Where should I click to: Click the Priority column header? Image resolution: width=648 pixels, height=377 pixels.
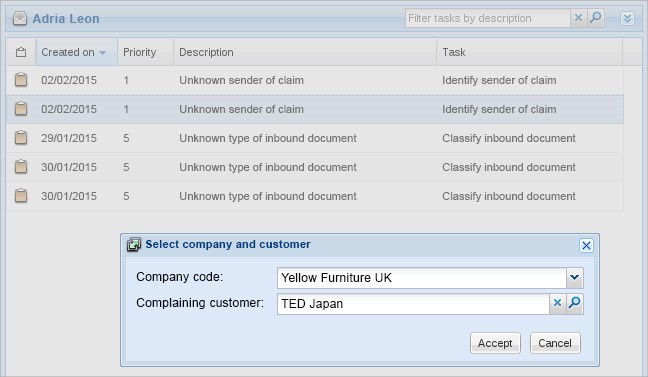[x=145, y=52]
